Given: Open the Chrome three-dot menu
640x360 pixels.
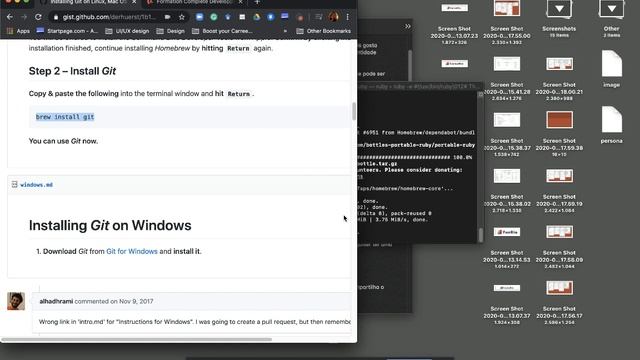Looking at the screenshot, I should [x=347, y=17].
